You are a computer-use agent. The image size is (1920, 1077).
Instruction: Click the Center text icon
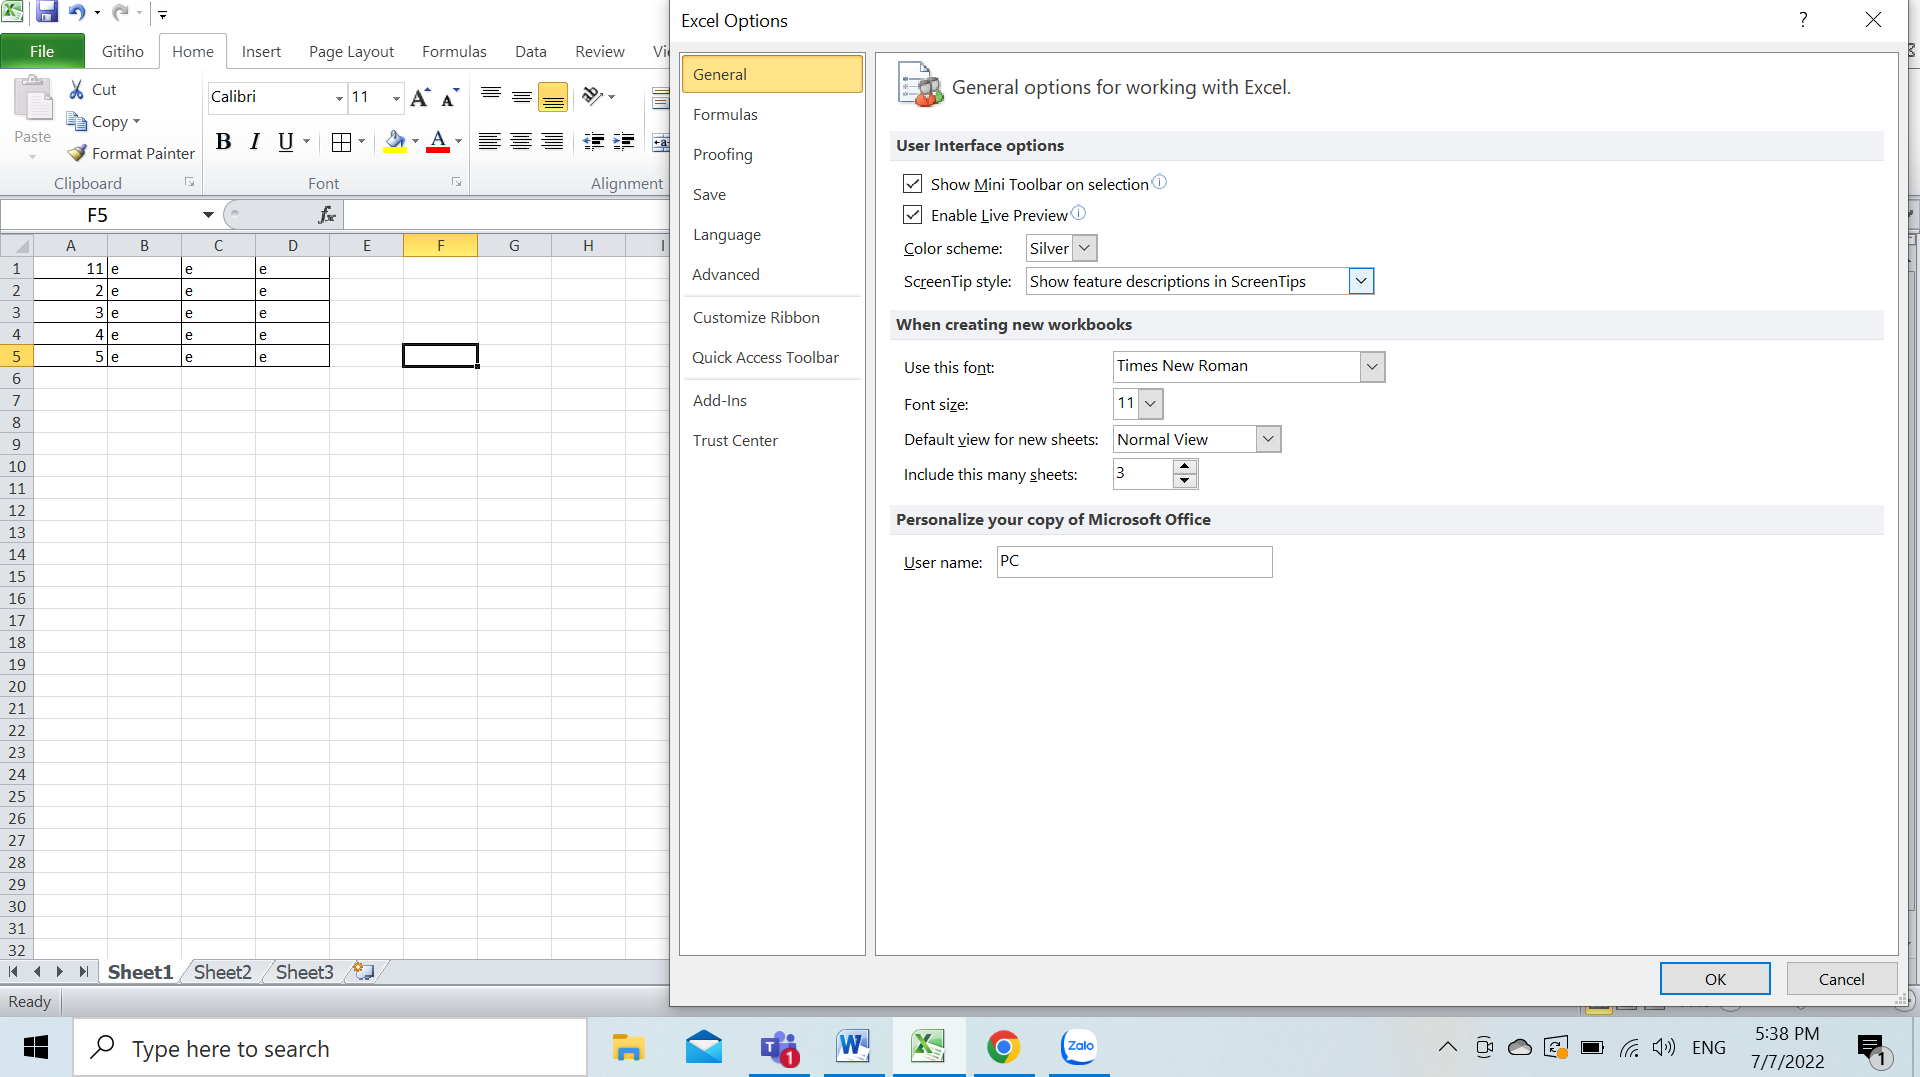point(521,142)
